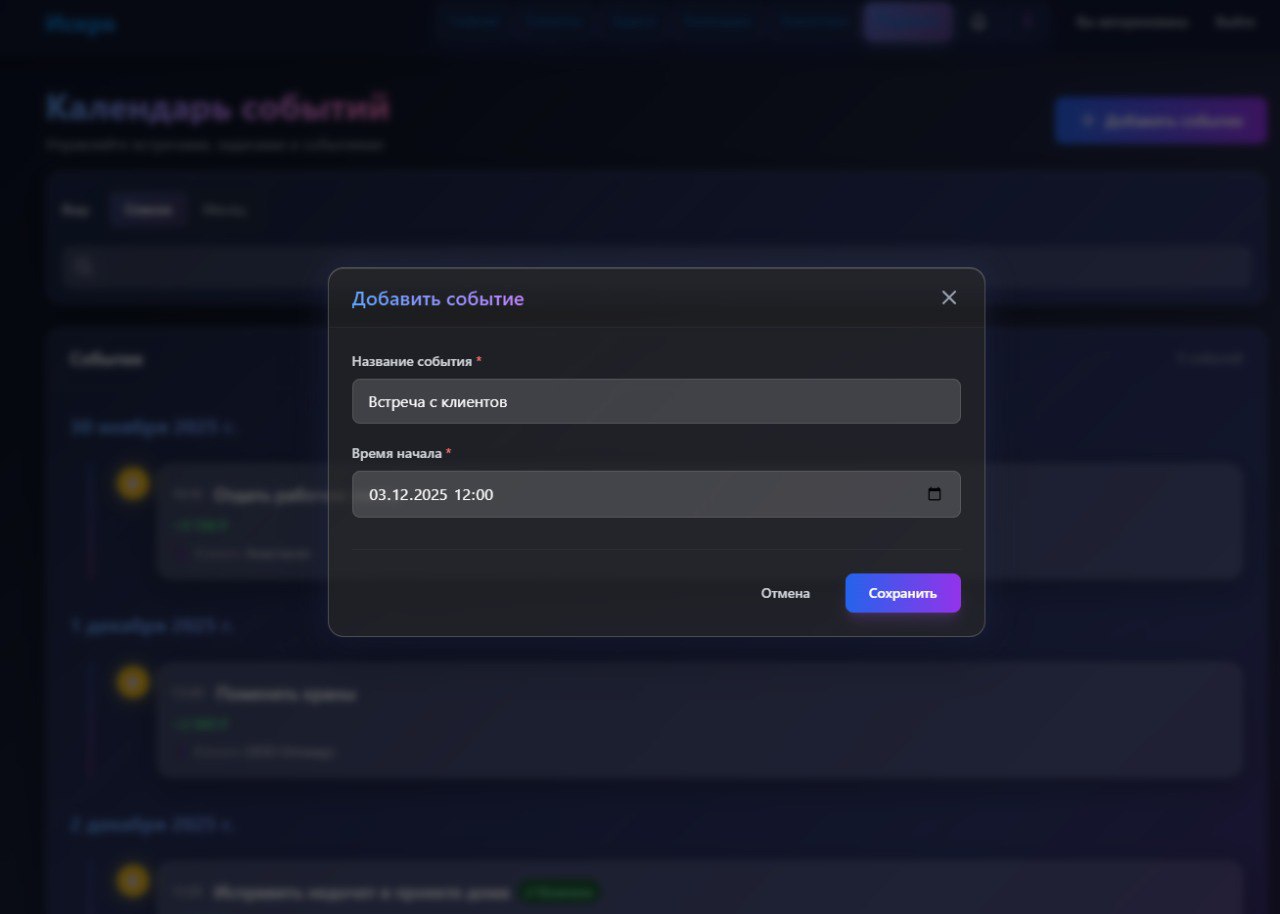
Task: Click the app logo in top-left corner
Action: tap(80, 23)
